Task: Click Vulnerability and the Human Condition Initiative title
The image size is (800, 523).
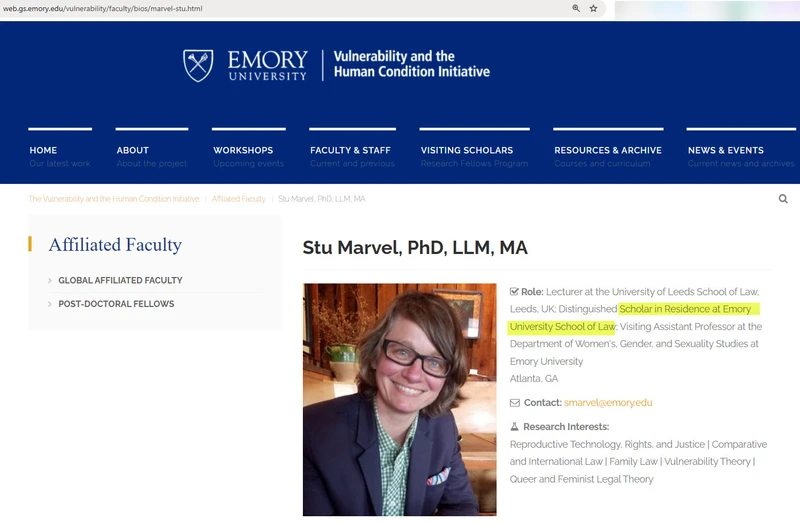Action: tap(412, 64)
